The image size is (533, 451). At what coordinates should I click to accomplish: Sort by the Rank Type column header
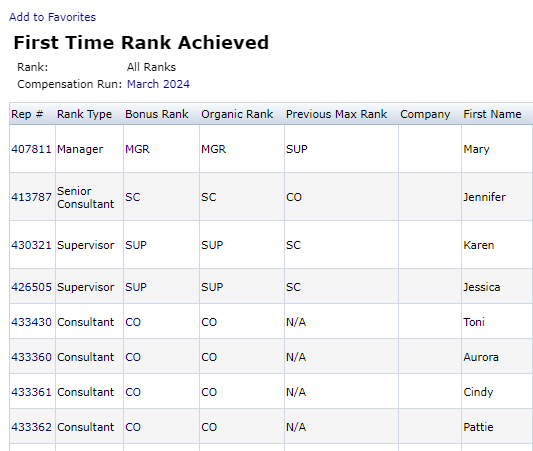84,114
